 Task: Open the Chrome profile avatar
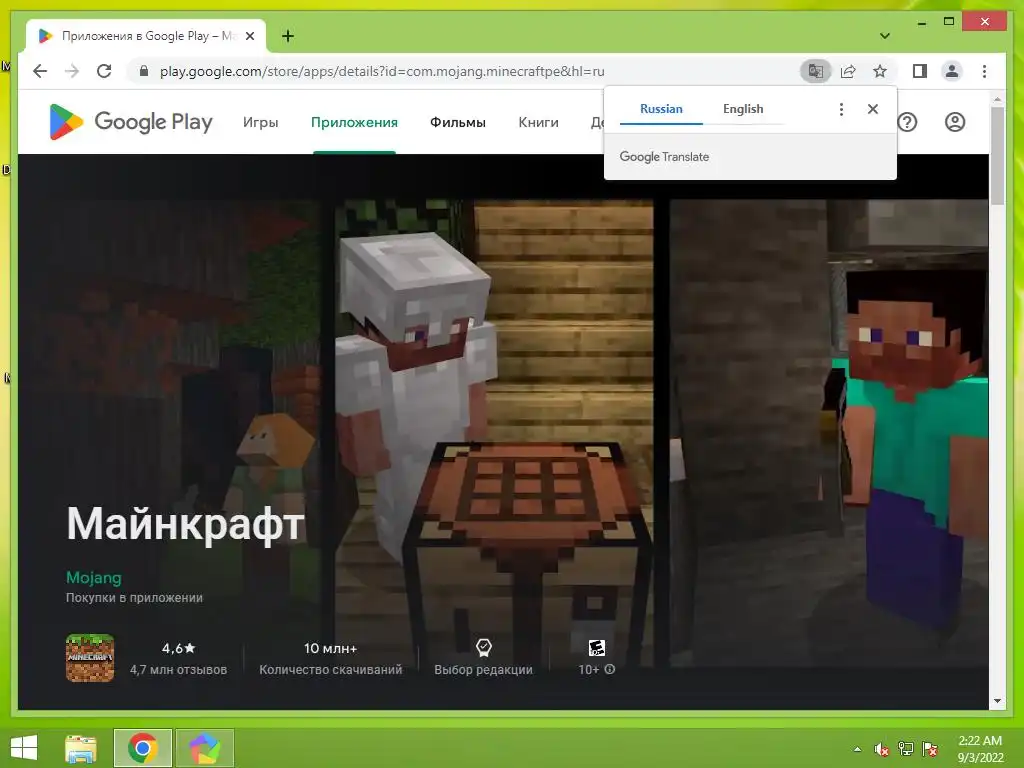click(952, 71)
